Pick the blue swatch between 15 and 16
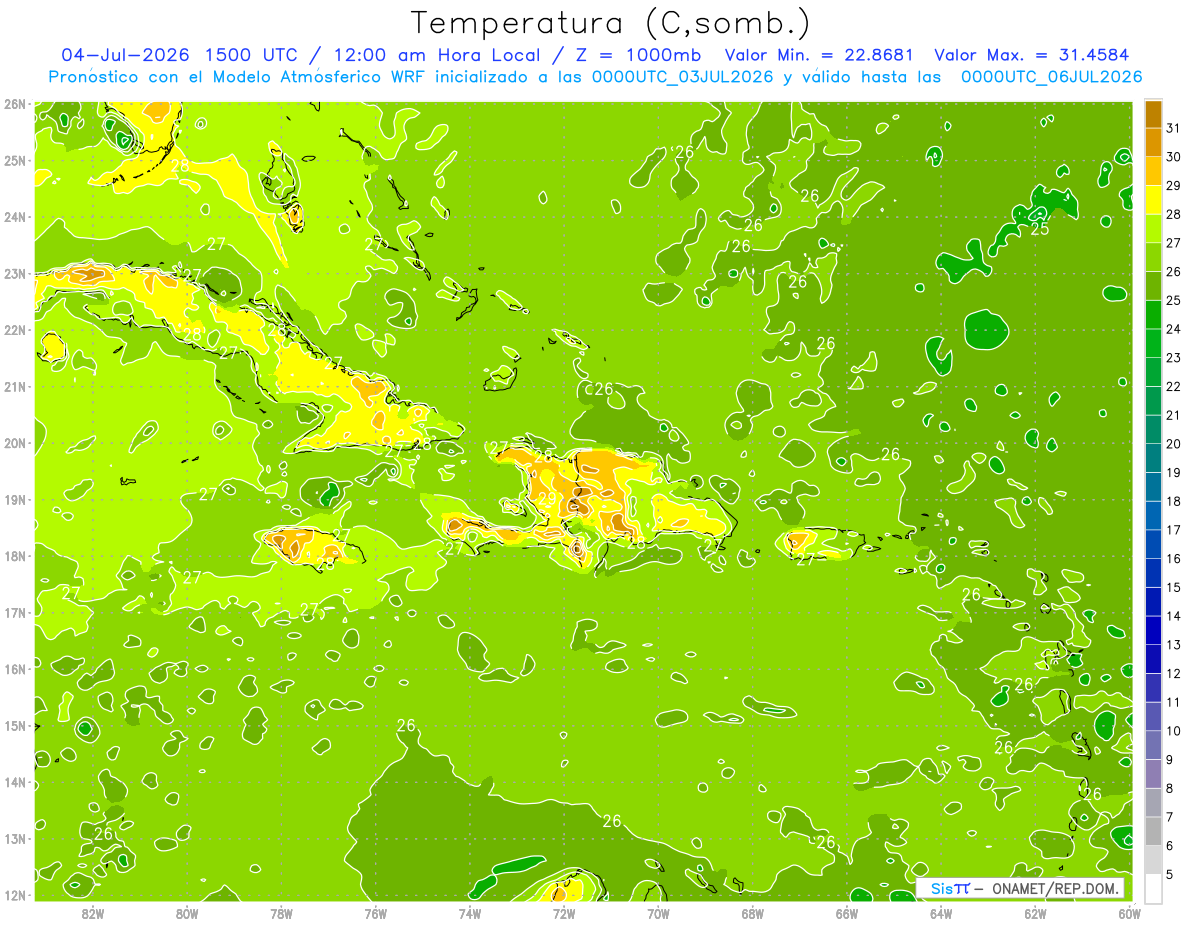The height and width of the screenshot is (927, 1200). coord(1153,573)
